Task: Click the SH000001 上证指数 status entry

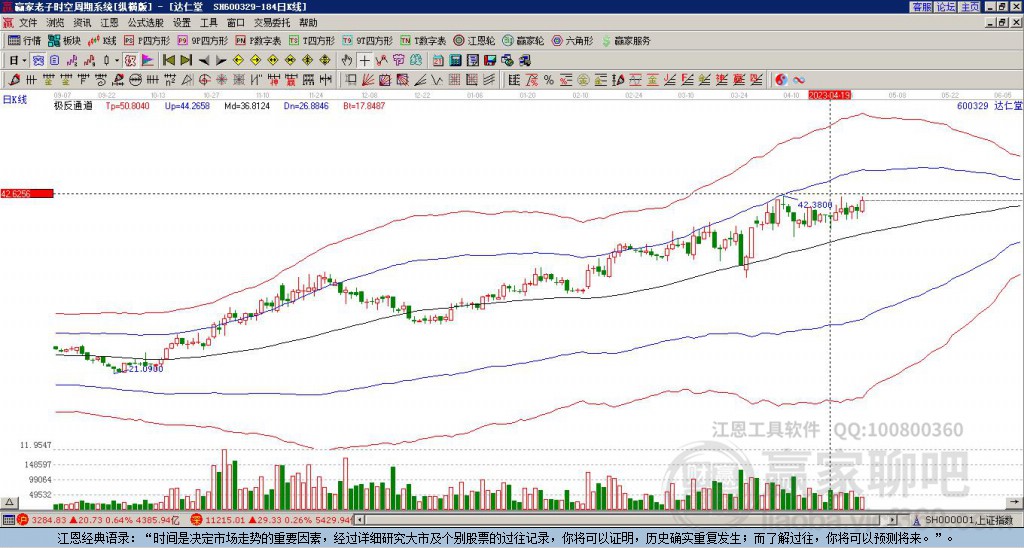Action: click(968, 520)
